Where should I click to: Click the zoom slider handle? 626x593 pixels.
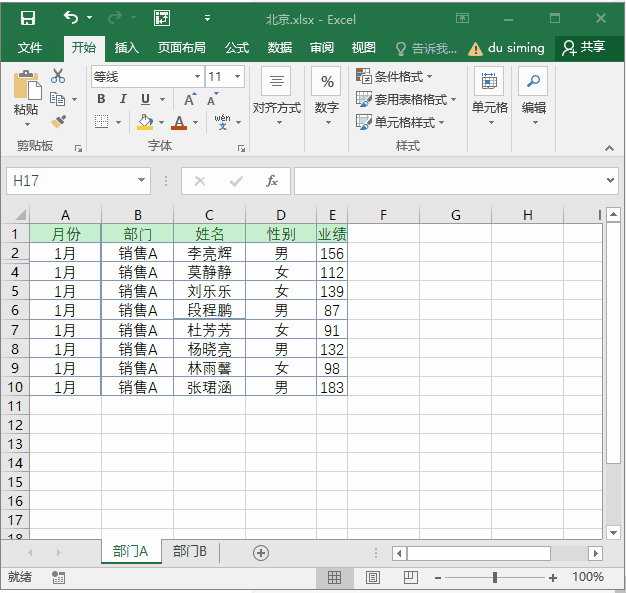(495, 577)
